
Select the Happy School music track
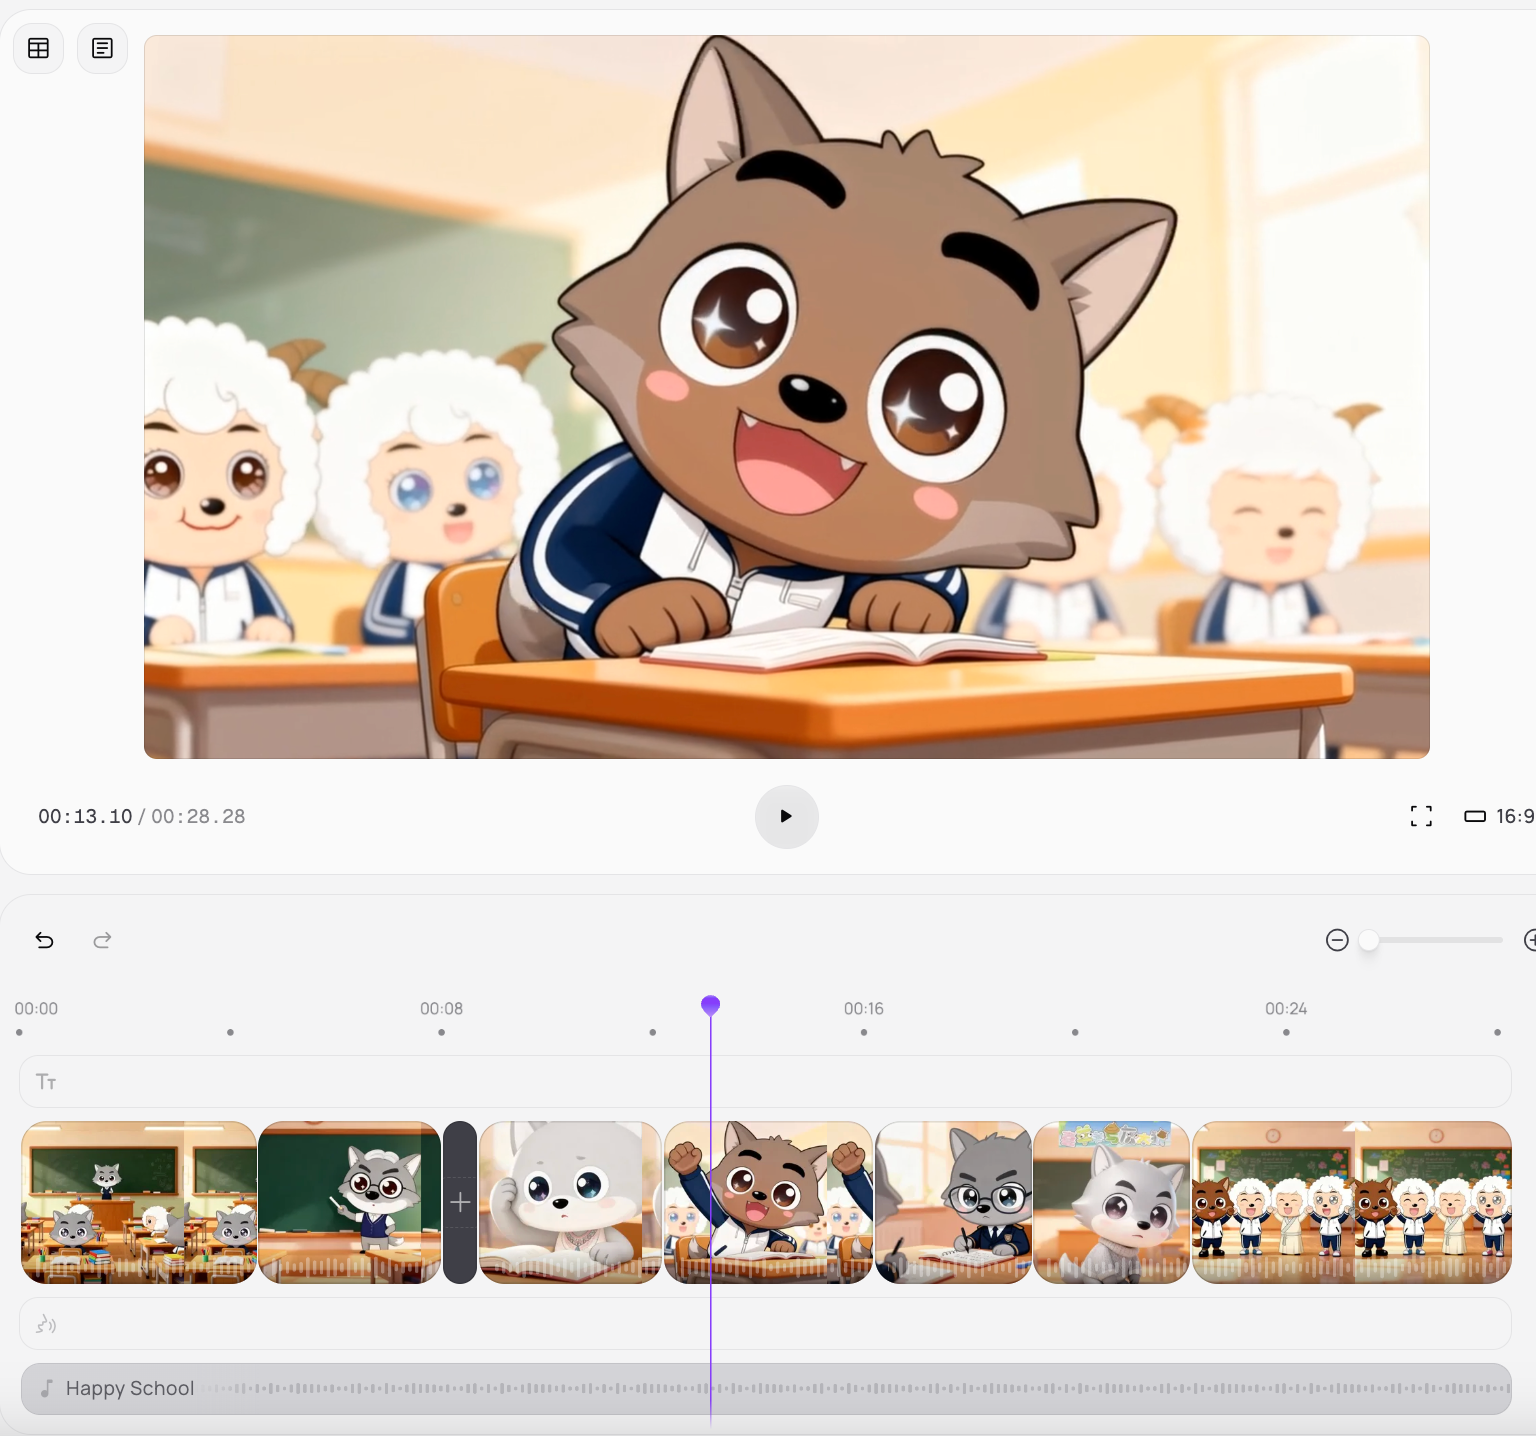click(x=765, y=1388)
